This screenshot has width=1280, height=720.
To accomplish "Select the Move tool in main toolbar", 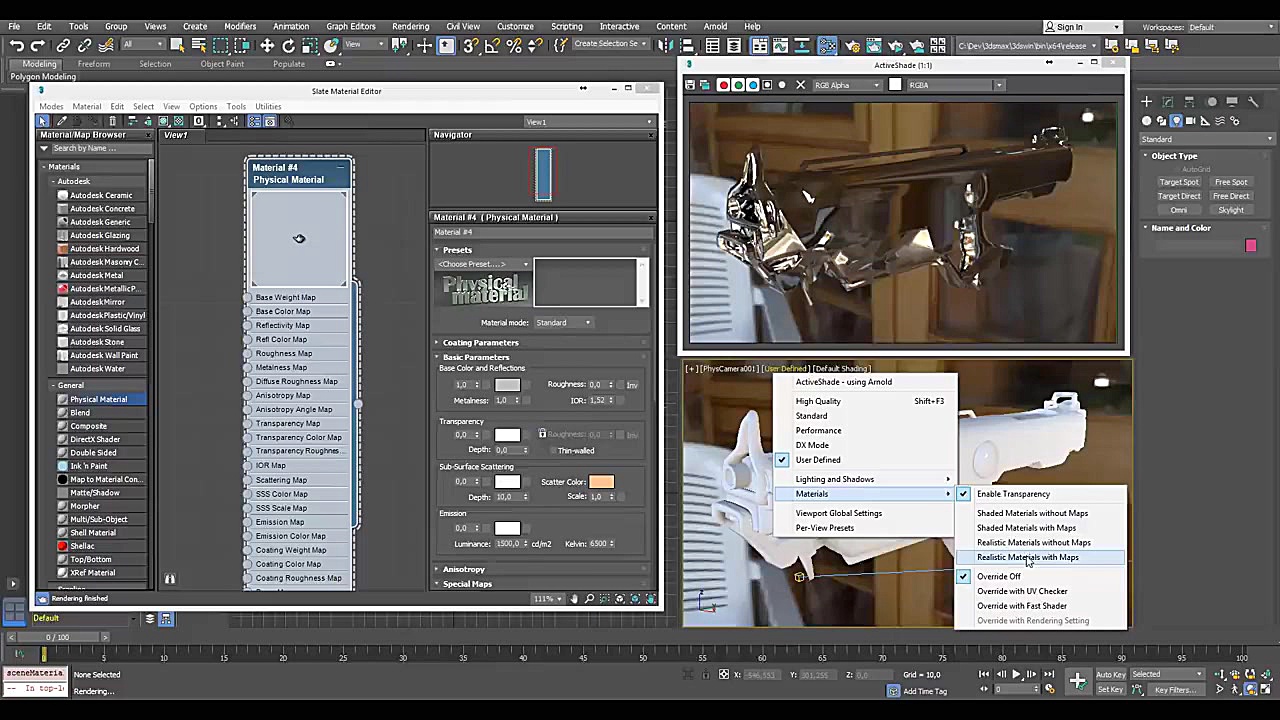I will click(x=267, y=45).
